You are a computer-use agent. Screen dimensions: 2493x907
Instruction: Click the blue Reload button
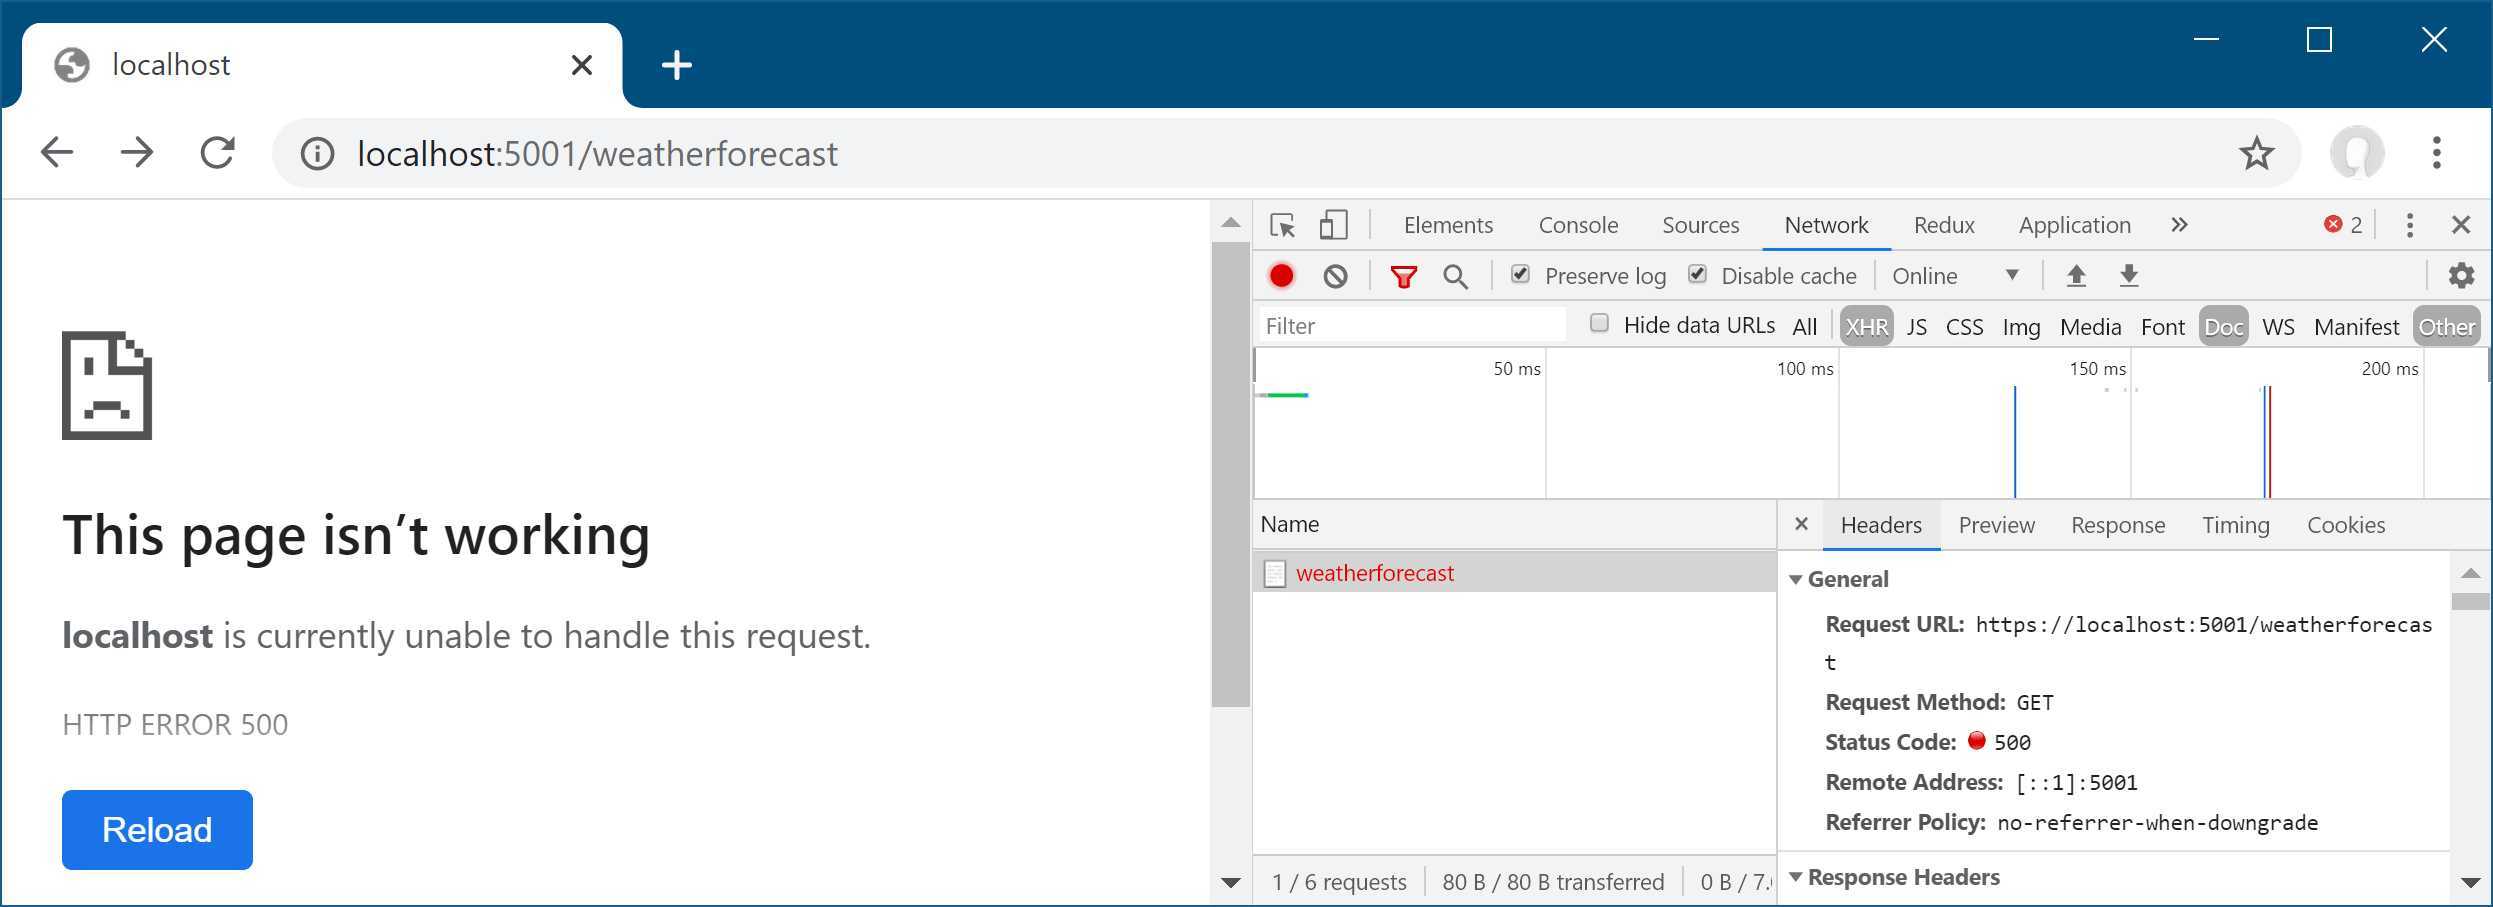157,830
